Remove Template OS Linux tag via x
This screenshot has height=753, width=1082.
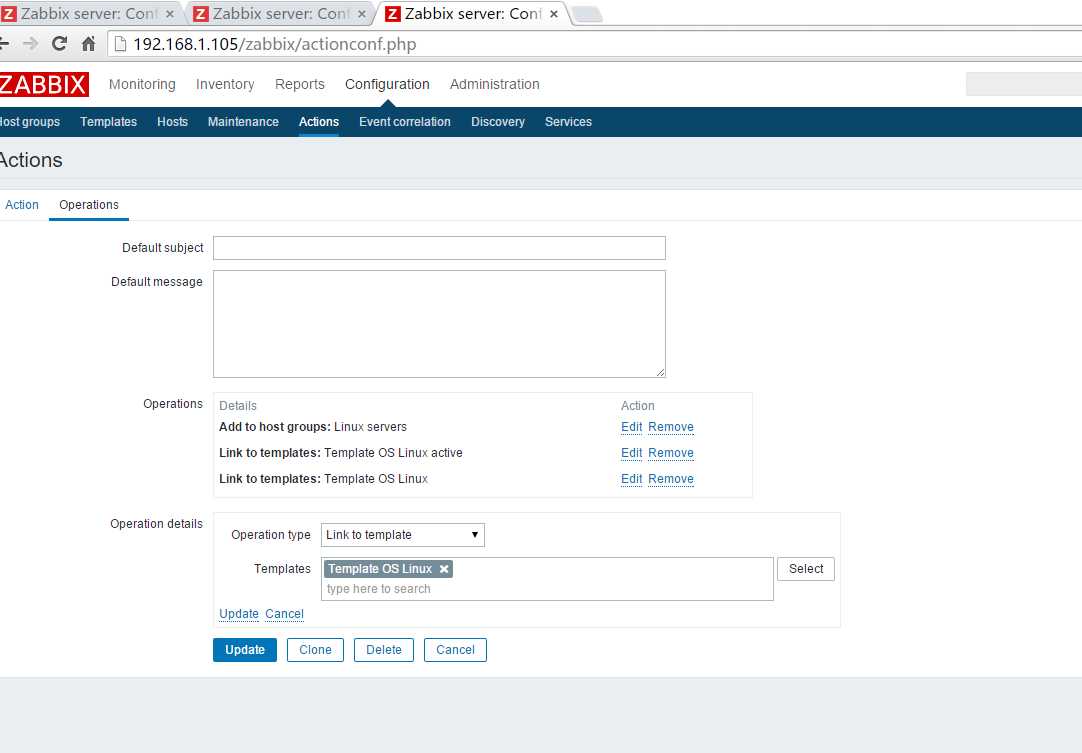coord(444,569)
